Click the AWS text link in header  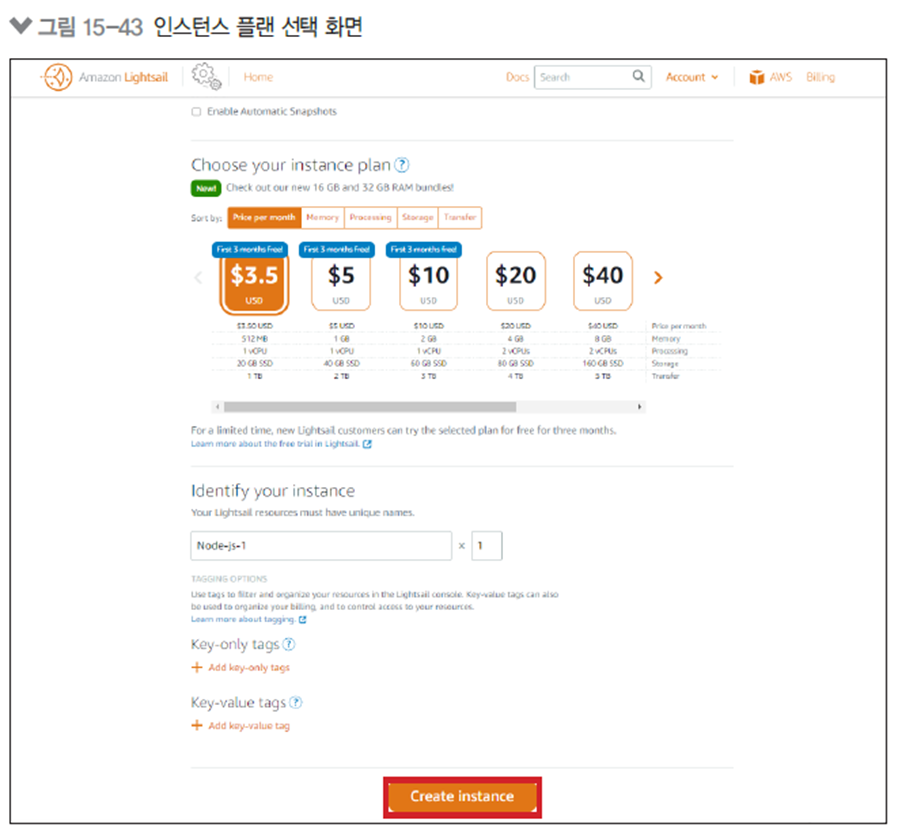tap(781, 77)
